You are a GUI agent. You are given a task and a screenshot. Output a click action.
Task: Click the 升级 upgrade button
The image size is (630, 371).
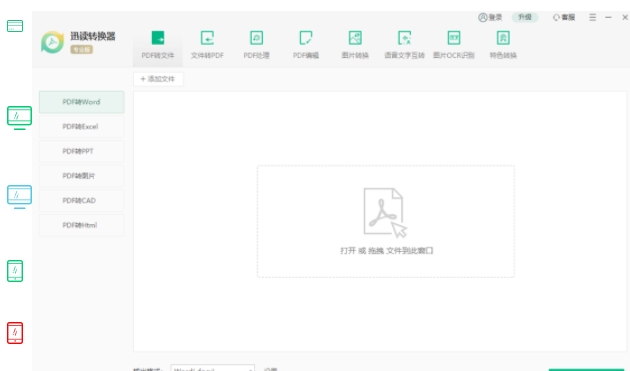point(525,17)
